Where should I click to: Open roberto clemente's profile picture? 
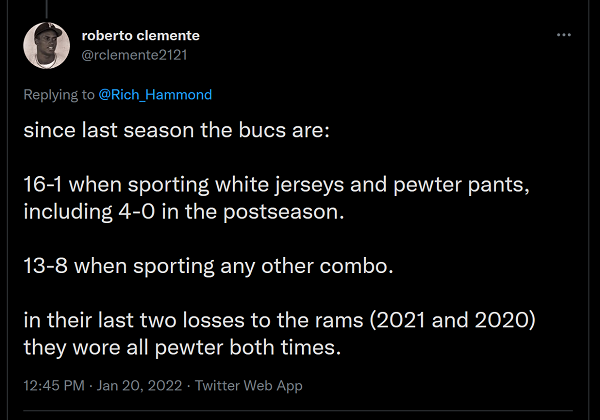click(x=47, y=46)
